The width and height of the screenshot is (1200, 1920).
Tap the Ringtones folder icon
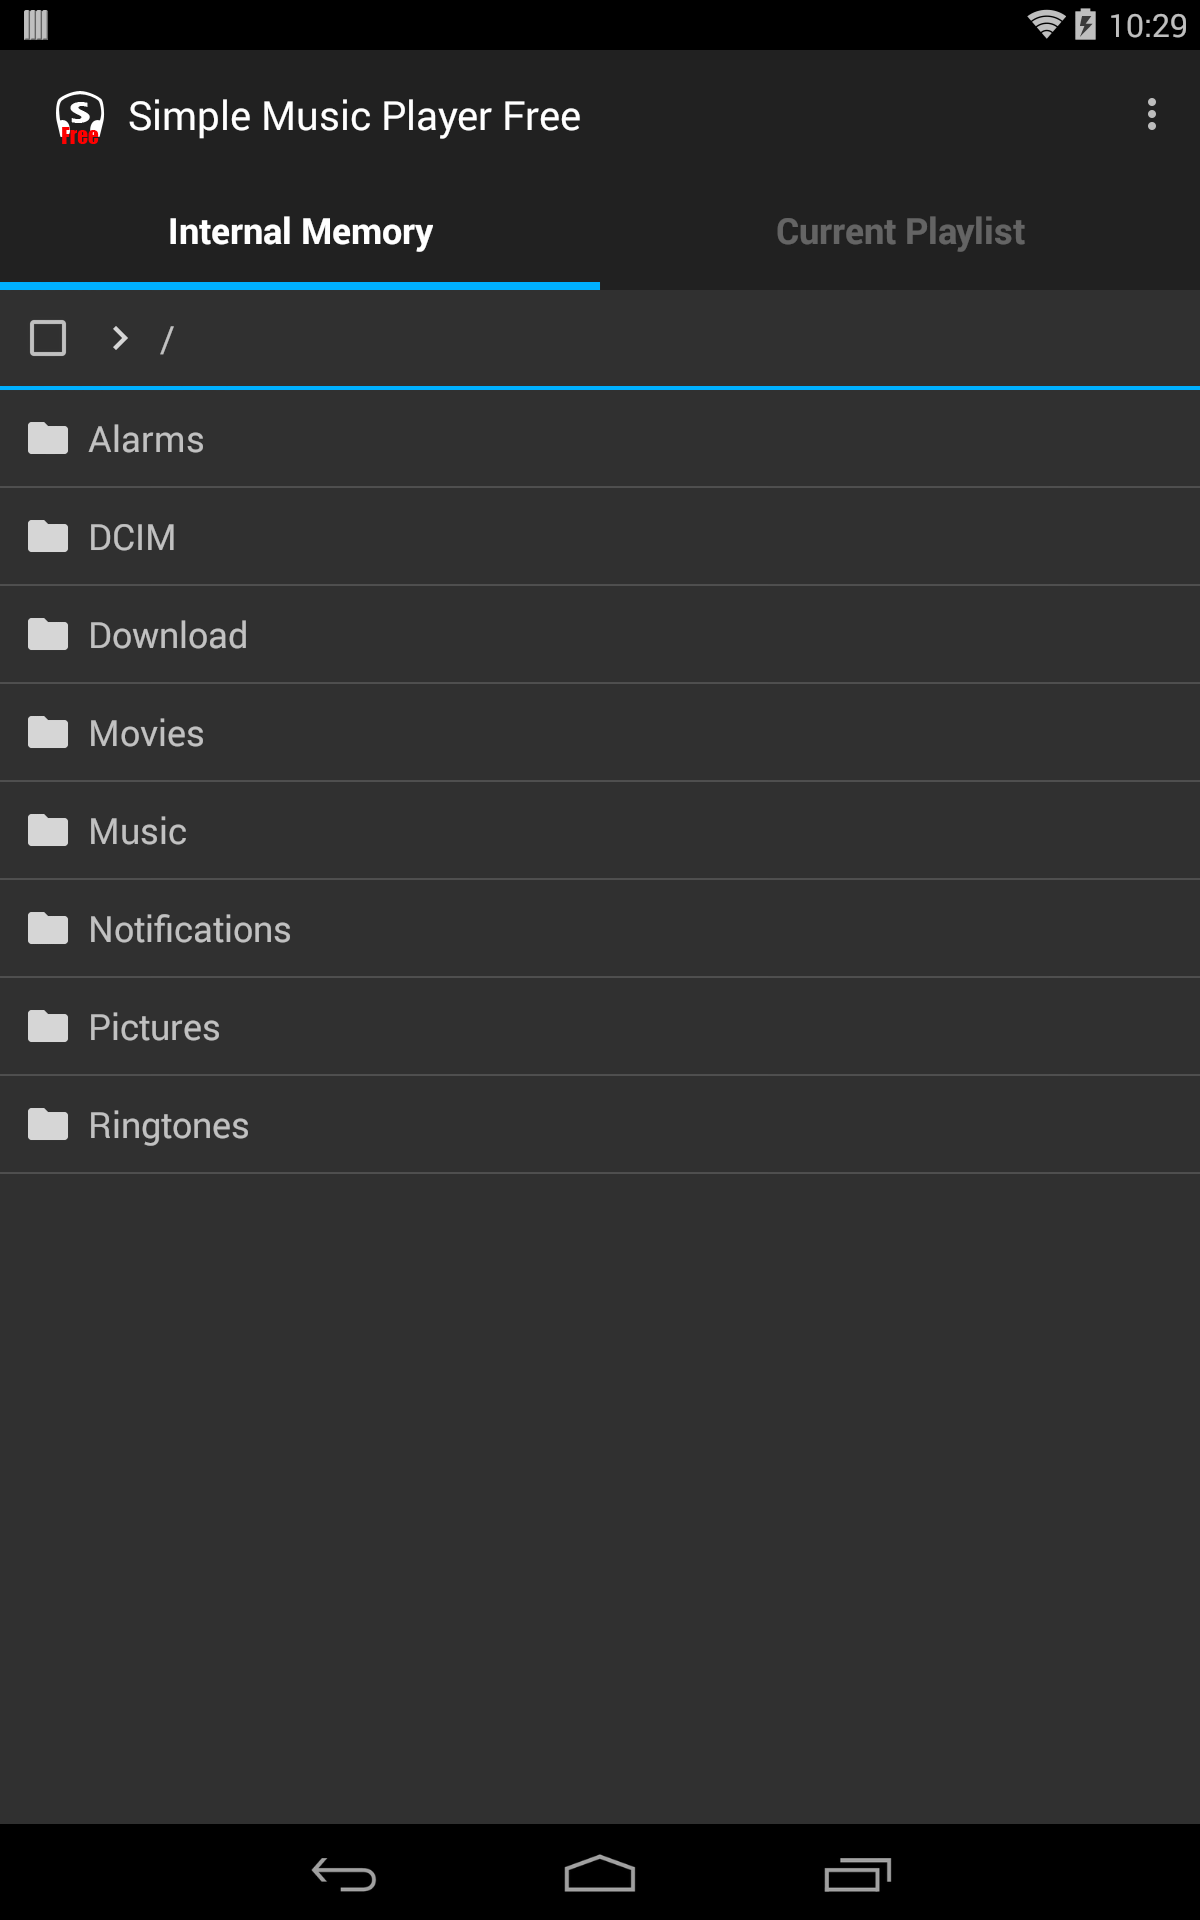(x=48, y=1124)
